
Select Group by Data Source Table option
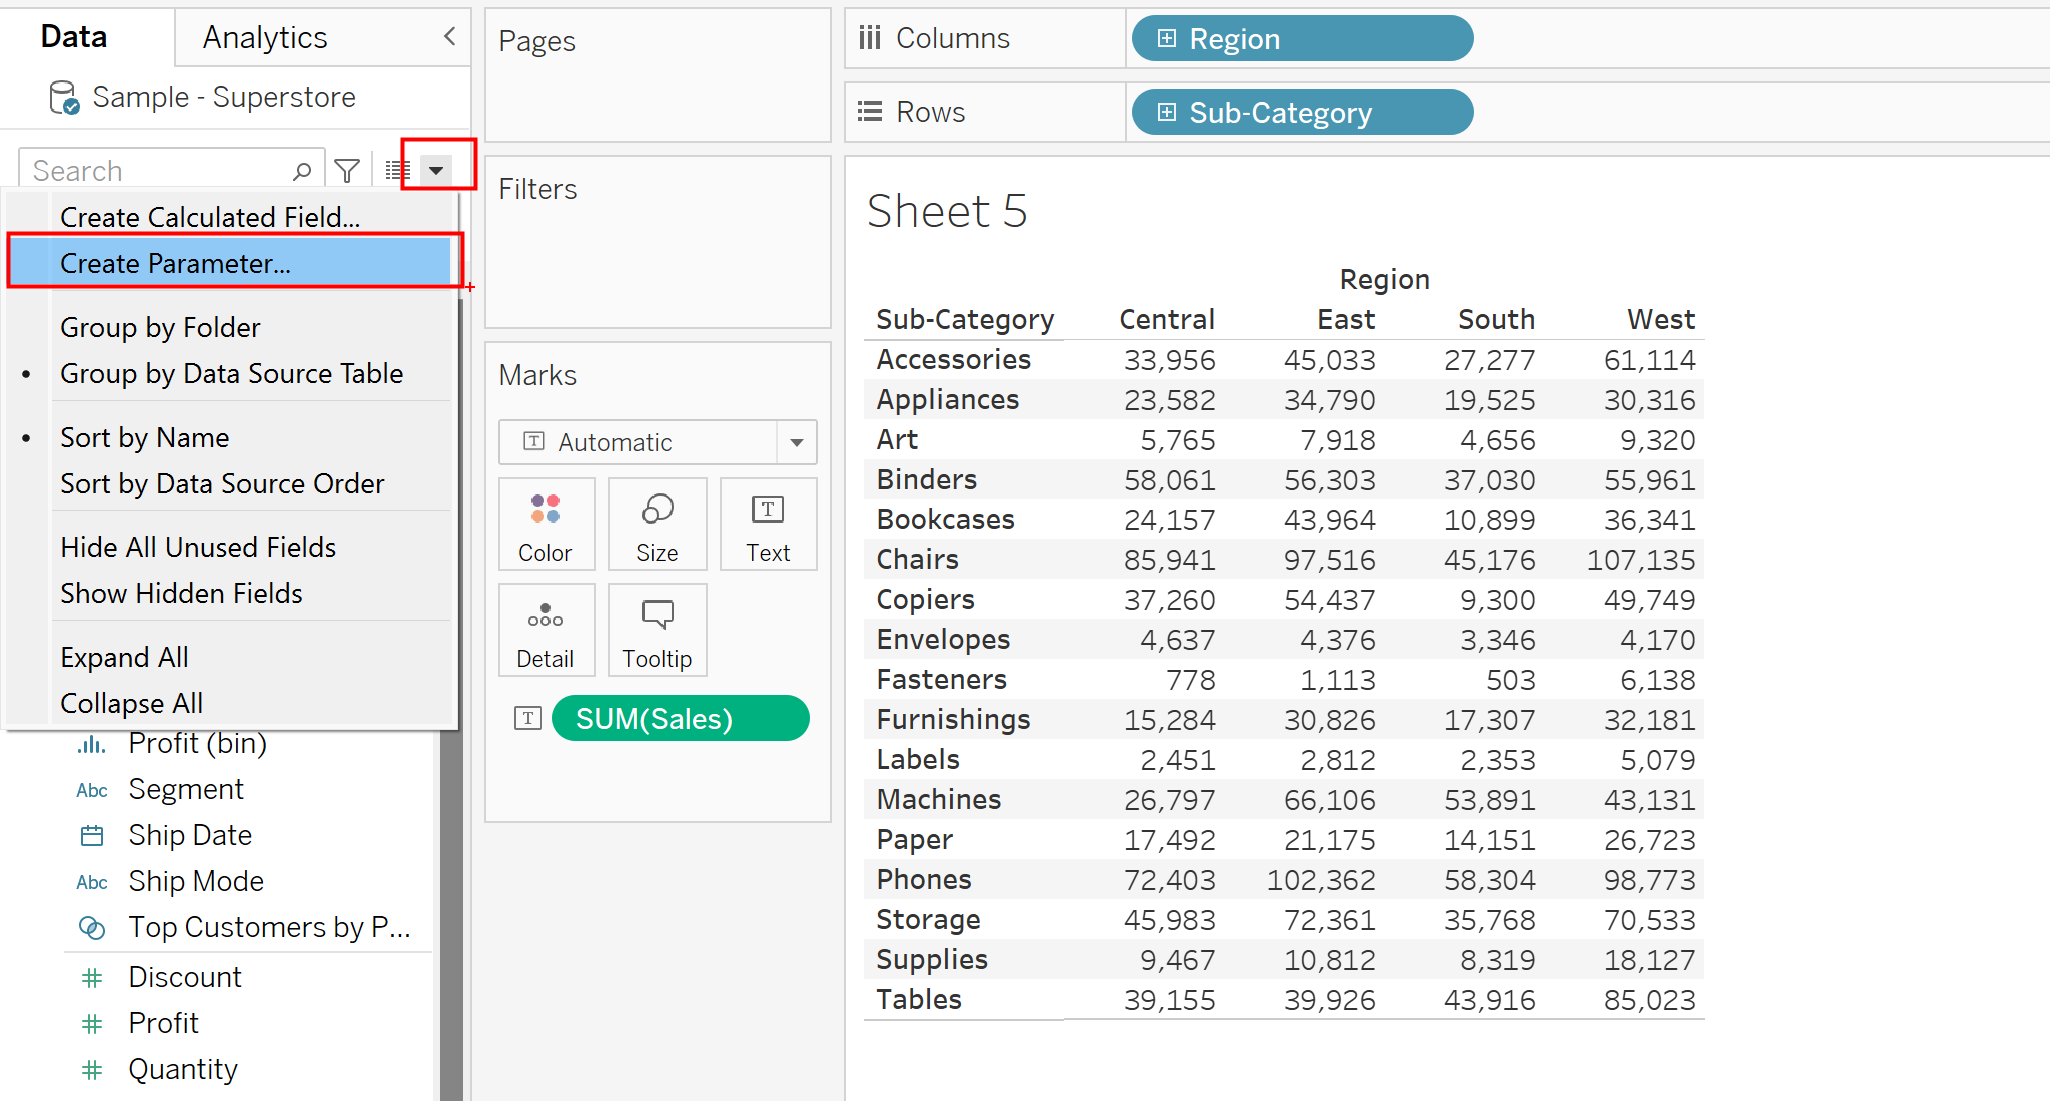(232, 374)
